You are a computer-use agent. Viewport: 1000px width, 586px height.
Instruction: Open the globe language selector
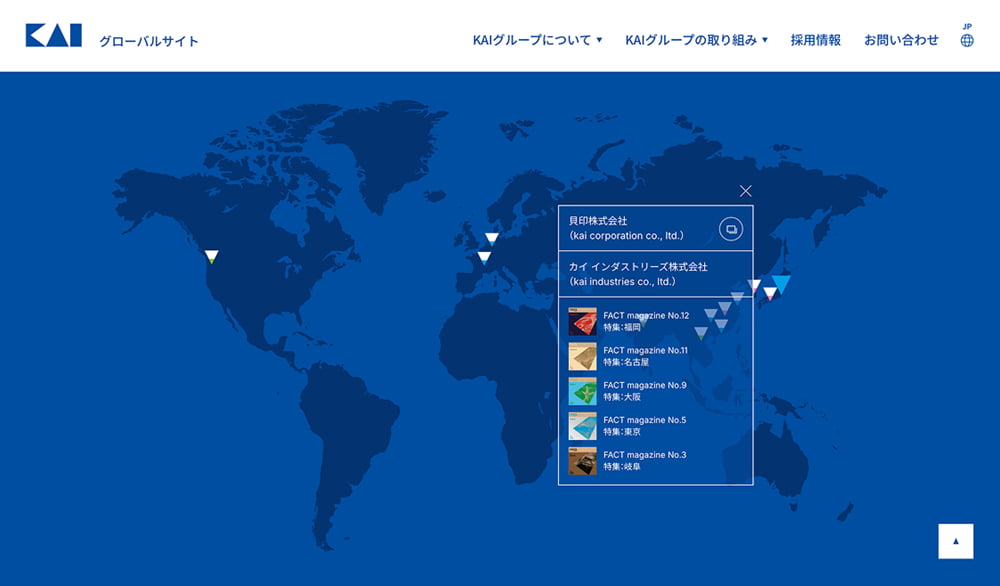tap(967, 40)
